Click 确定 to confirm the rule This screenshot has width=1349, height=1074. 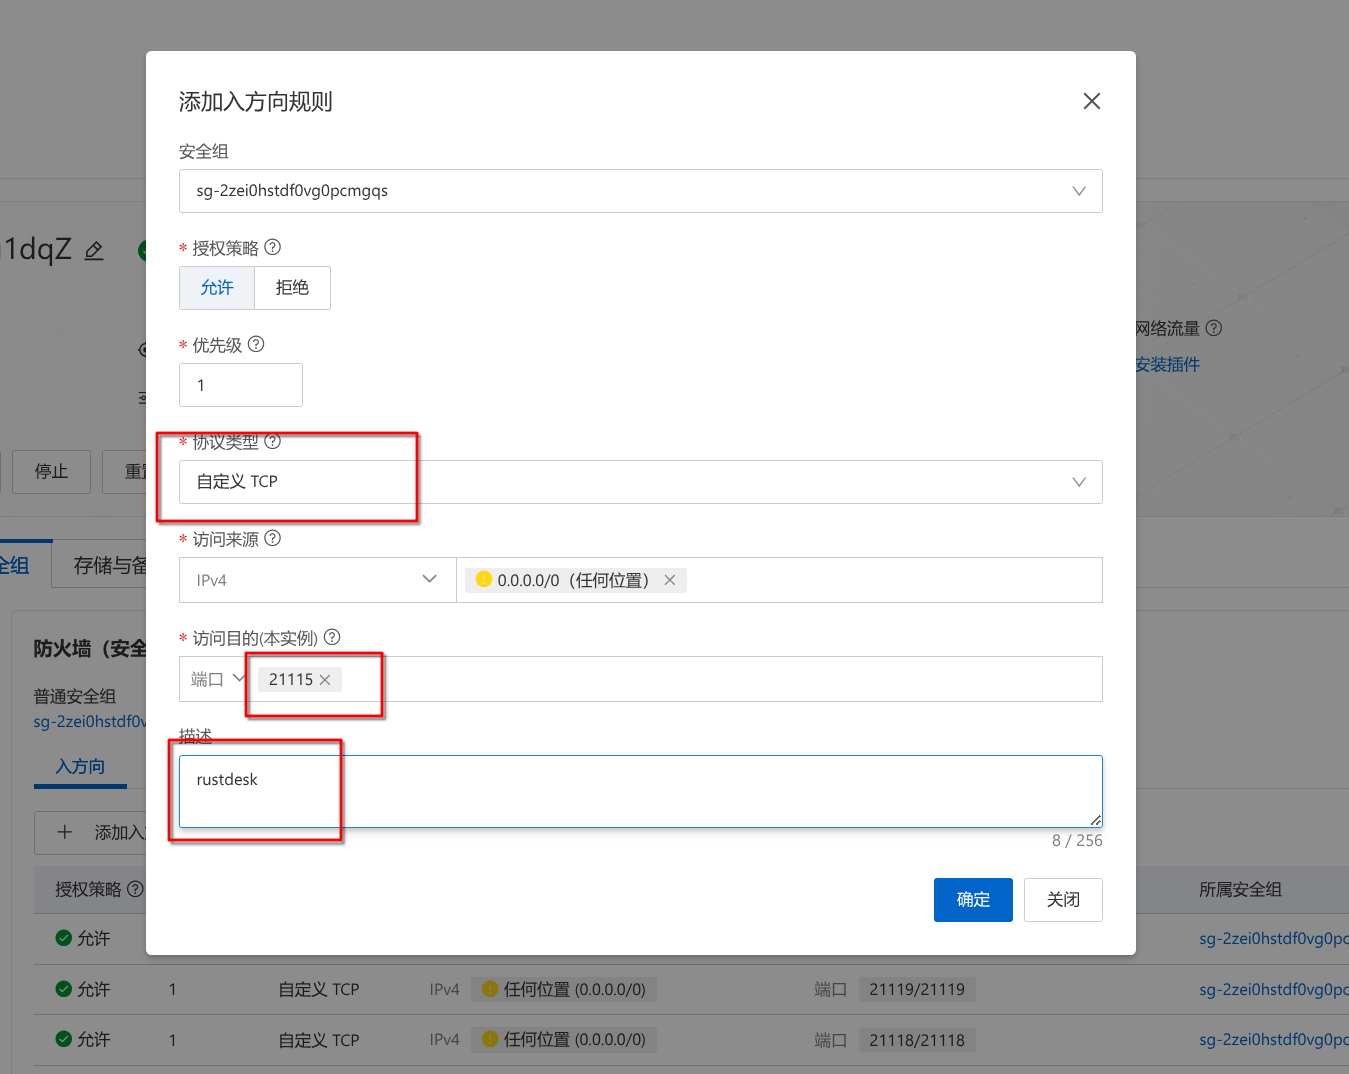[972, 900]
